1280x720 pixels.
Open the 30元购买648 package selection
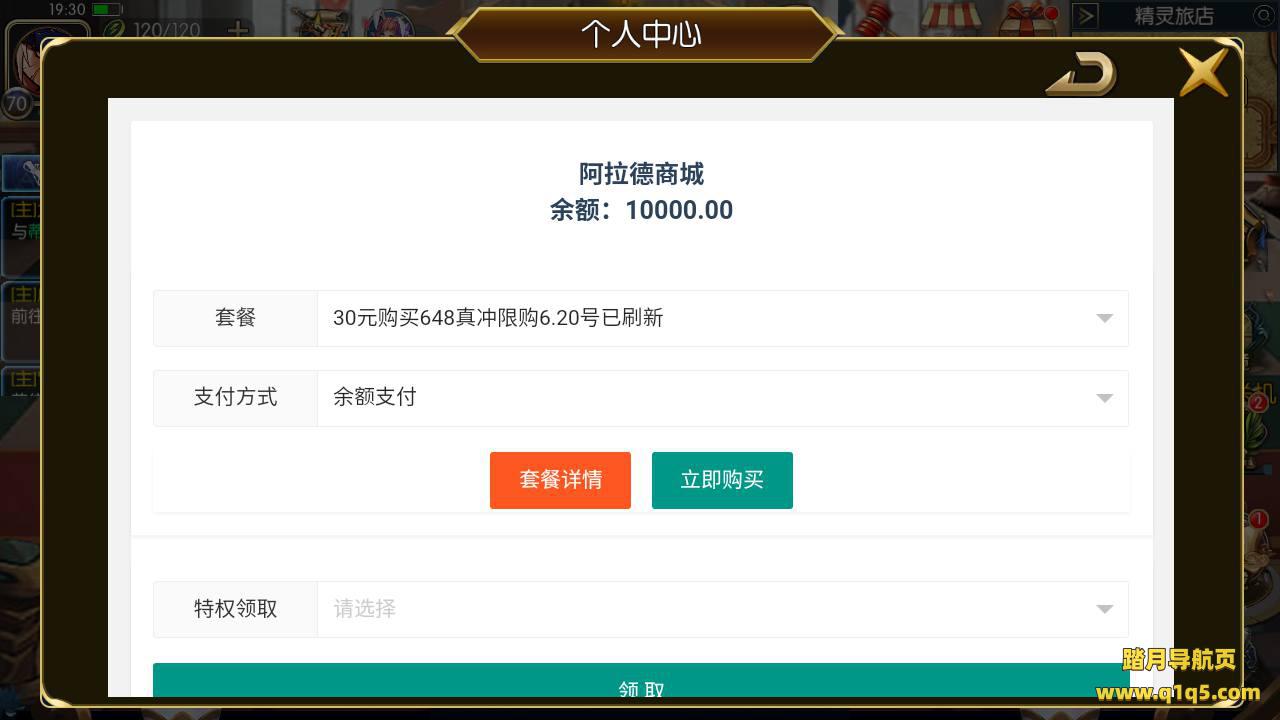(723, 318)
